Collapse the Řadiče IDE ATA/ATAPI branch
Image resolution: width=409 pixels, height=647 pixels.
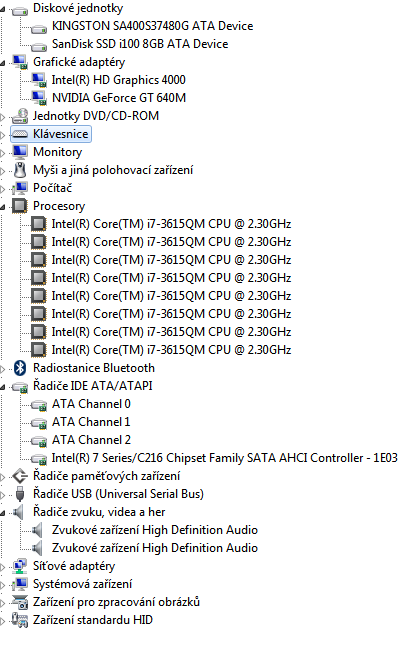click(3, 387)
